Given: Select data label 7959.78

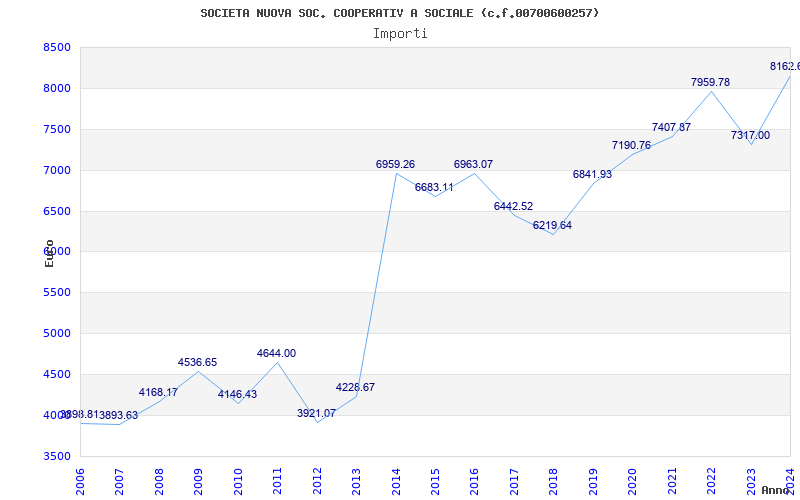Looking at the screenshot, I should (x=711, y=82).
